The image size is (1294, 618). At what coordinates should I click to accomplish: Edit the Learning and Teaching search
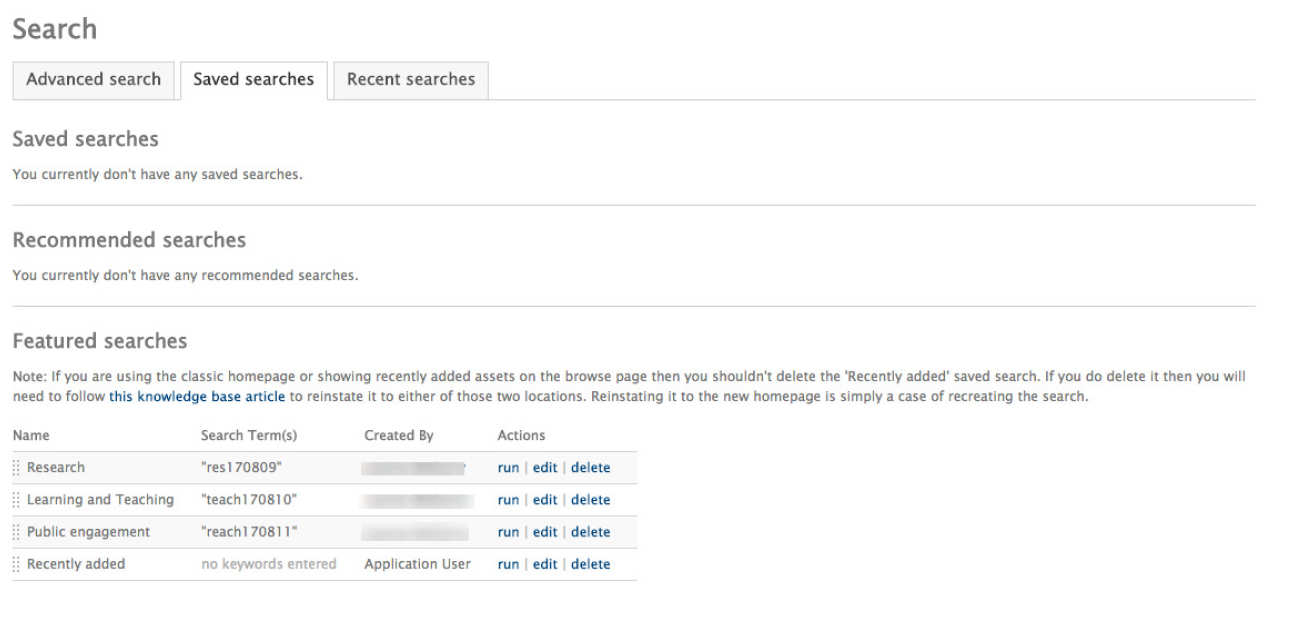[x=545, y=500]
